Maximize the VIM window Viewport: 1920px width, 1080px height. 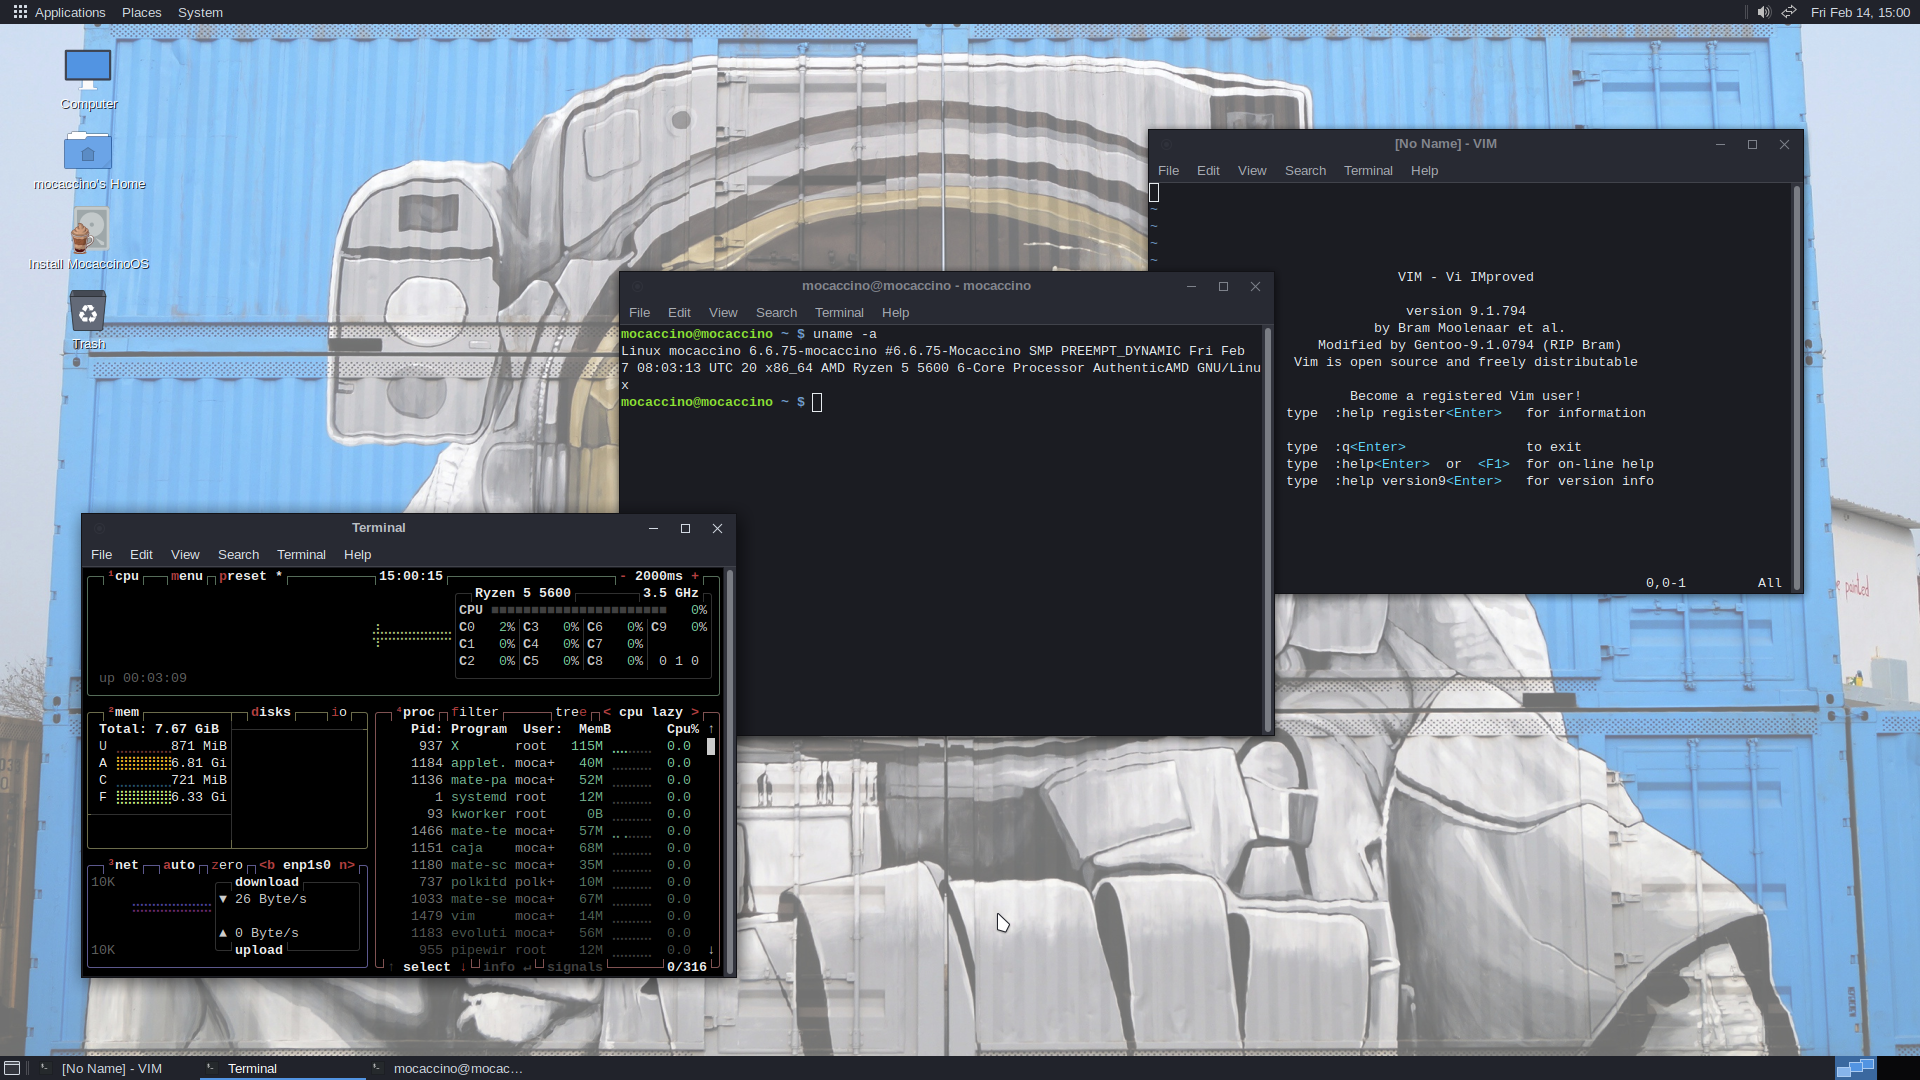point(1752,144)
